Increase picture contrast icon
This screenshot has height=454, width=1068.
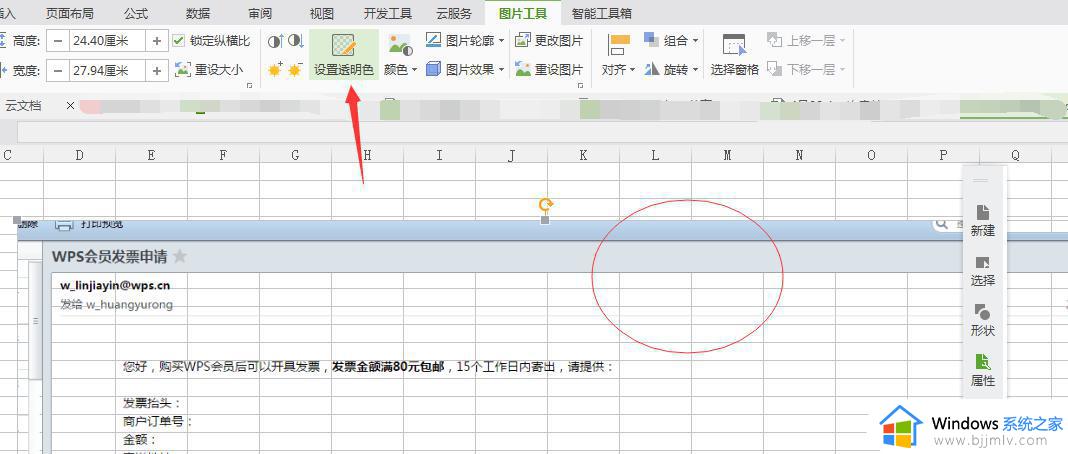point(275,42)
